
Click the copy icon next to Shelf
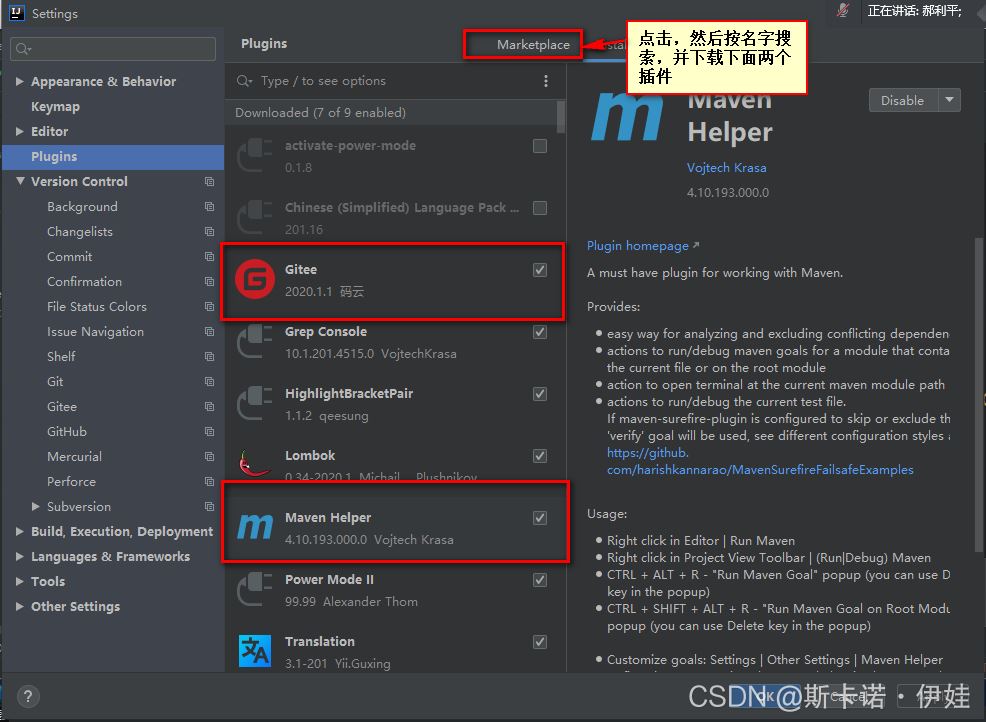(x=209, y=357)
